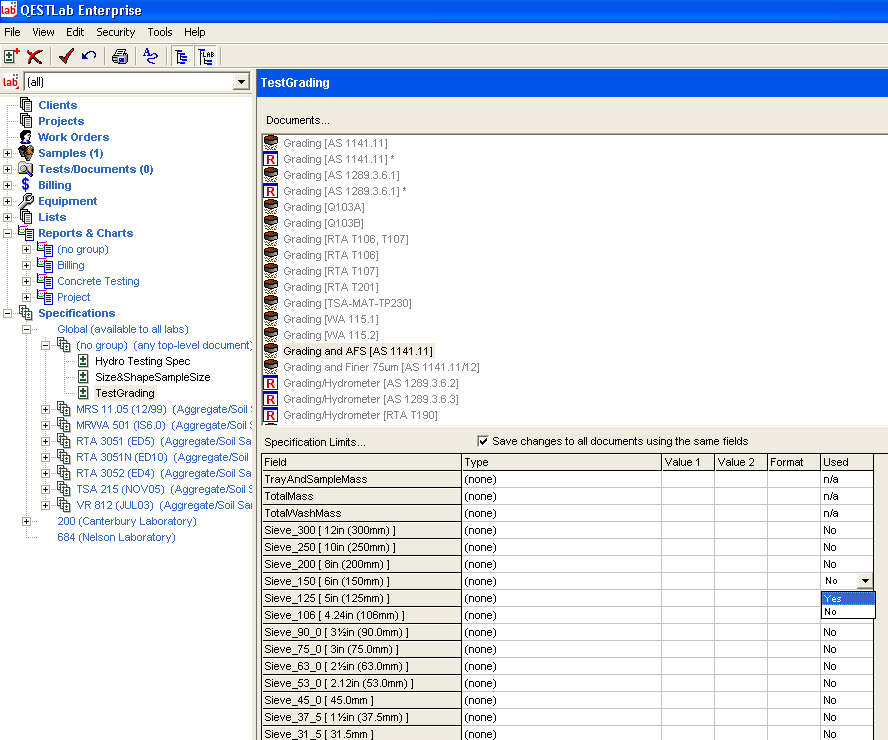Screen dimensions: 888x740
Task: Click the Documents... label button
Action: click(x=297, y=120)
